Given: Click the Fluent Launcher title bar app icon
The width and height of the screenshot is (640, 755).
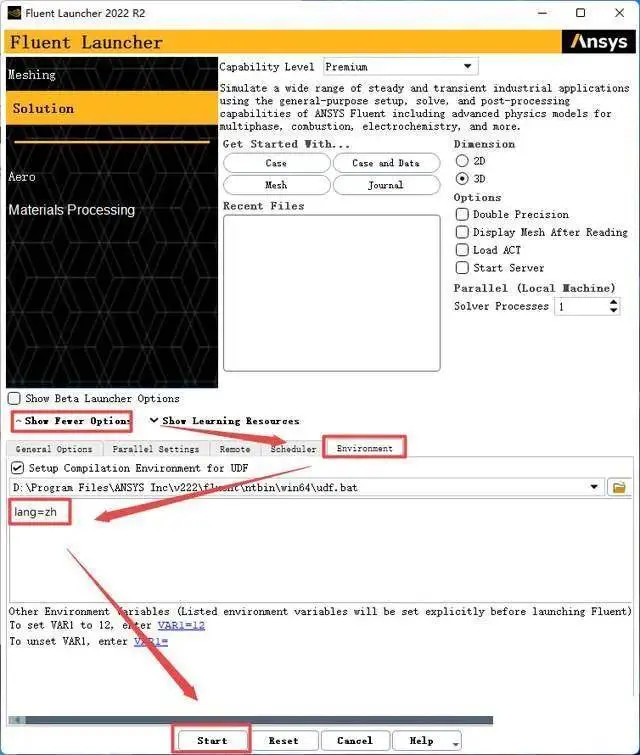Looking at the screenshot, I should [14, 13].
